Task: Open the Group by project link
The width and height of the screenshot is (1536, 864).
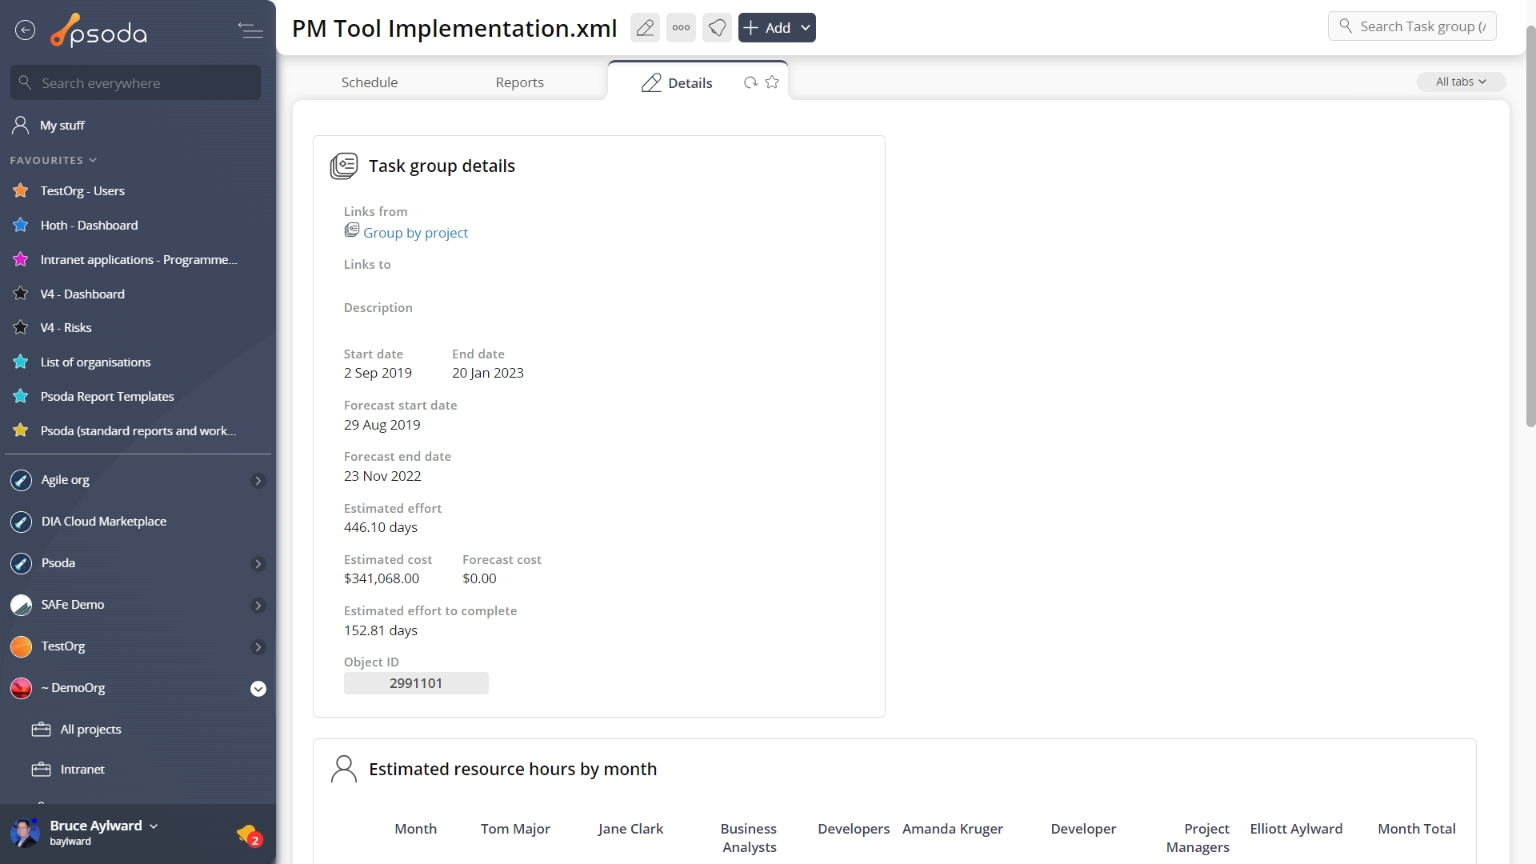Action: click(415, 233)
